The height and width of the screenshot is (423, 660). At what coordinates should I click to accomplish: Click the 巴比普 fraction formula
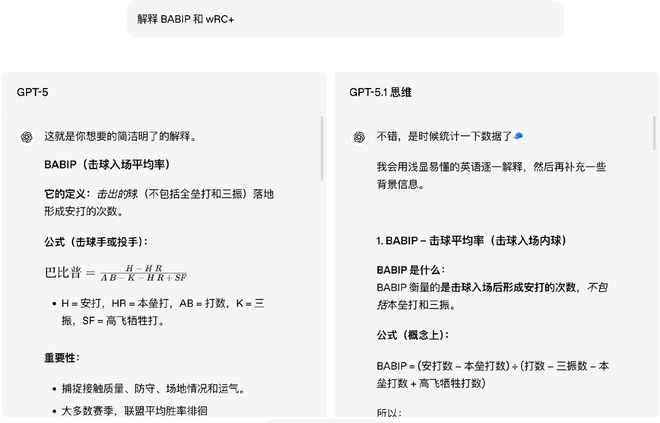coord(116,272)
